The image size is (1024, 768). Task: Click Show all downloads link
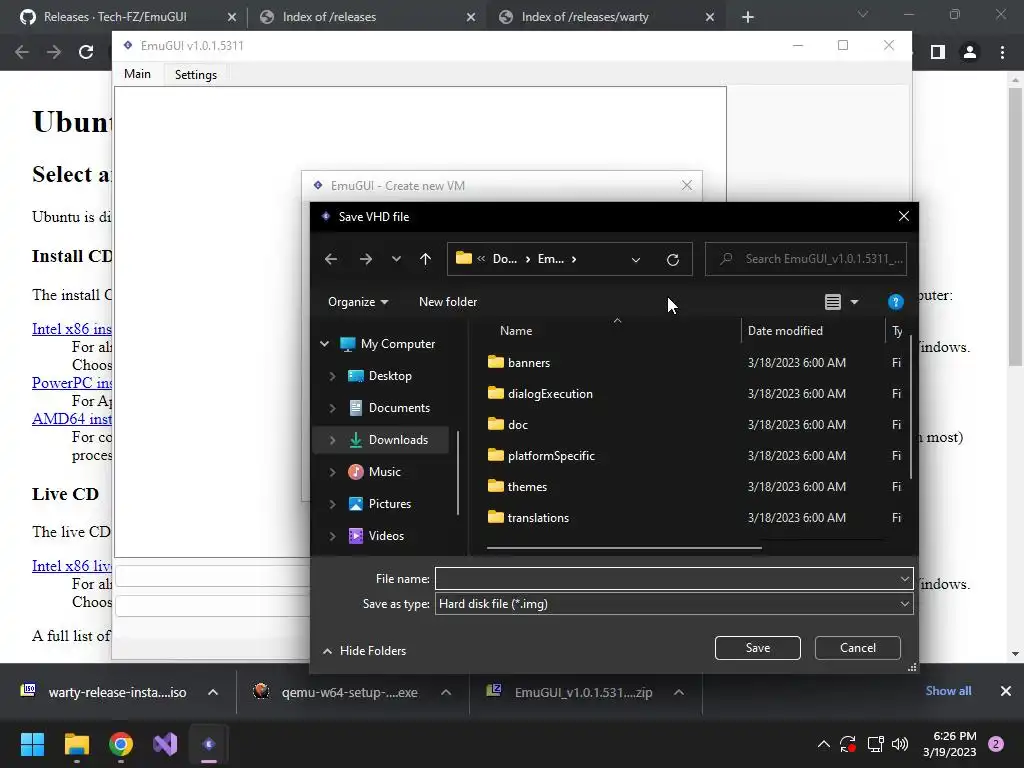click(948, 691)
